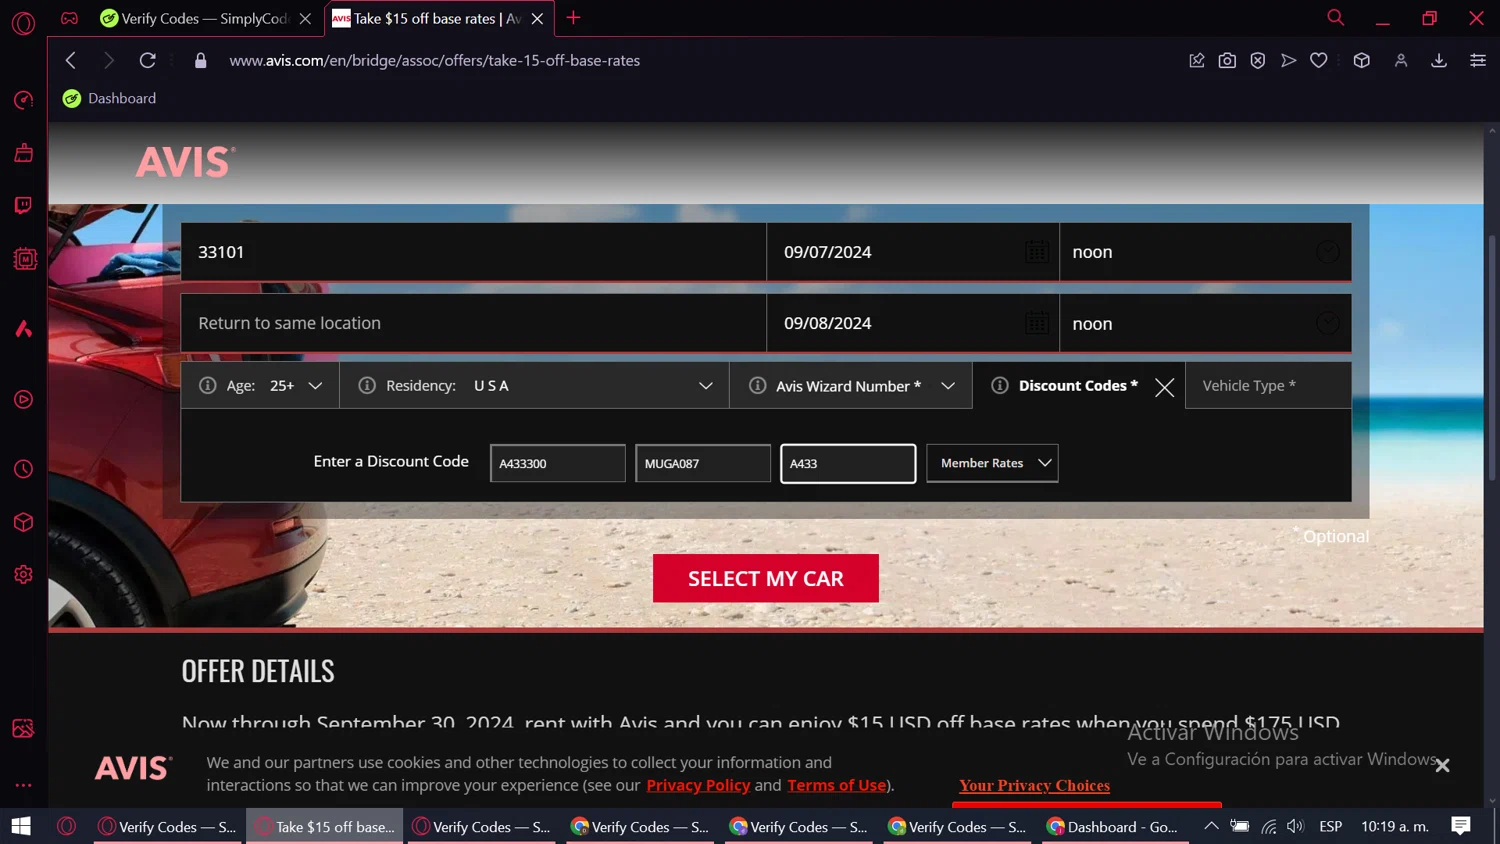Open Dashboard Chrome window in taskbar
The image size is (1500, 844).
1112,826
